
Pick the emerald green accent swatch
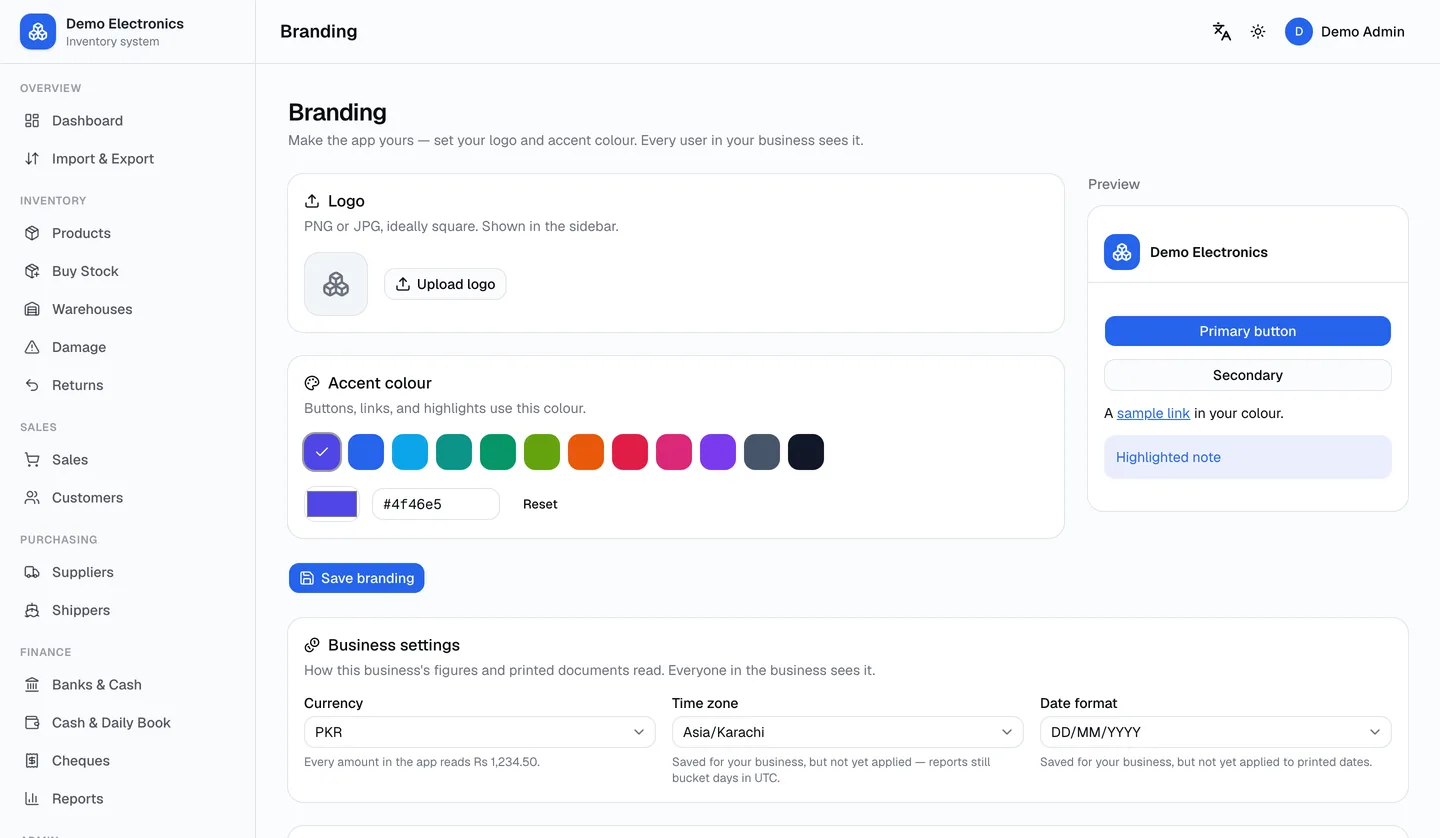(x=498, y=452)
